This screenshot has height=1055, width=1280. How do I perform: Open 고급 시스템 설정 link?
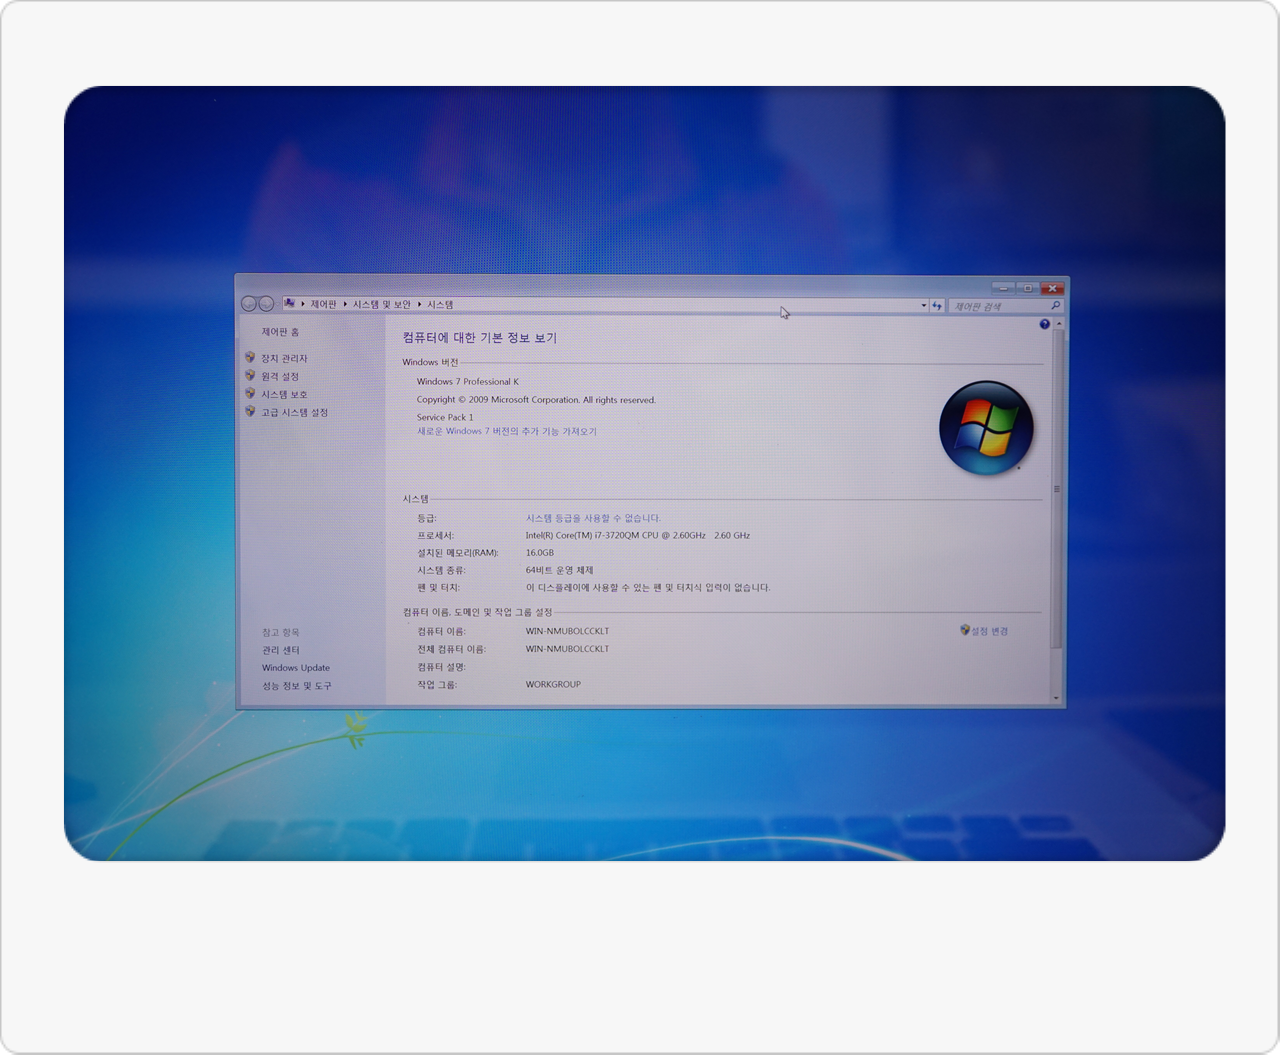[294, 412]
